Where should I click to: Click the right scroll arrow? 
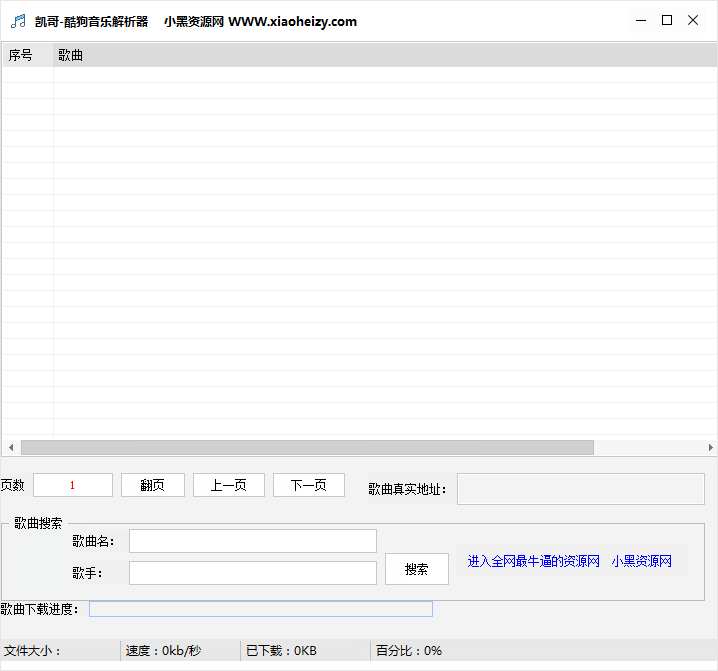pyautogui.click(x=710, y=447)
